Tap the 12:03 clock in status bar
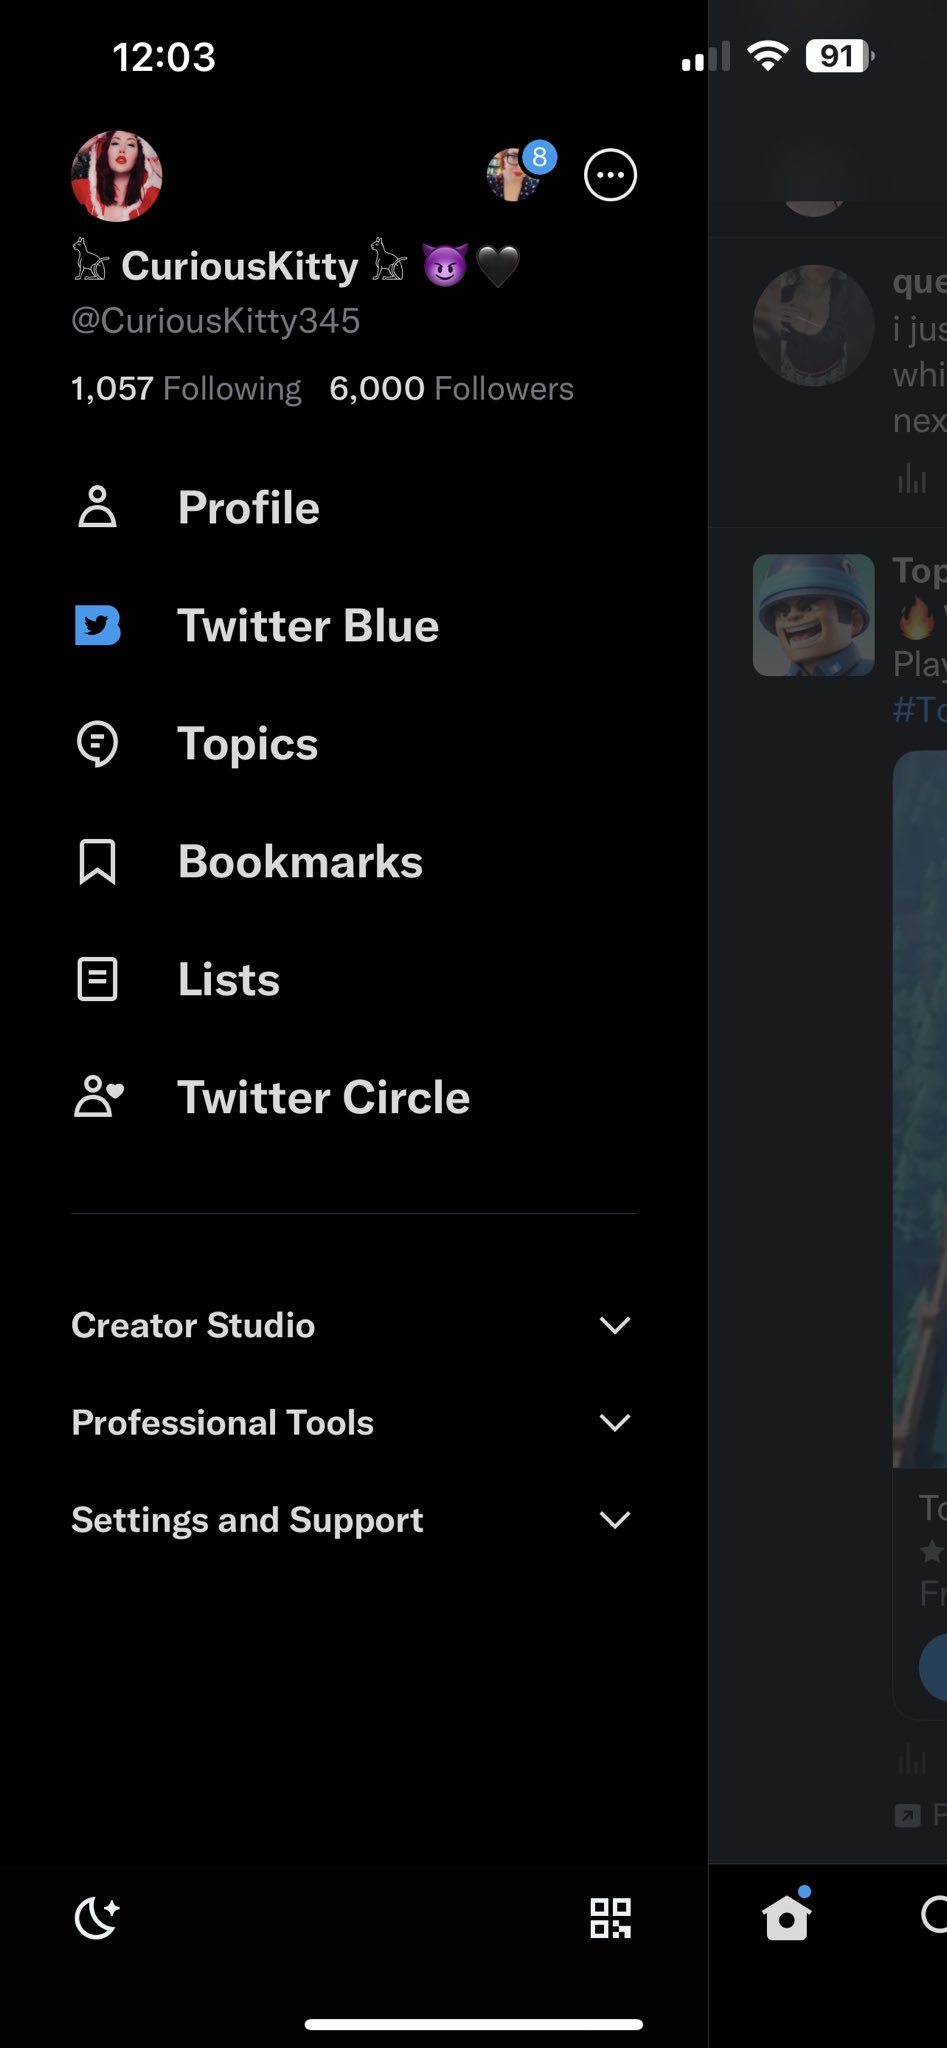The height and width of the screenshot is (2048, 947). 164,57
